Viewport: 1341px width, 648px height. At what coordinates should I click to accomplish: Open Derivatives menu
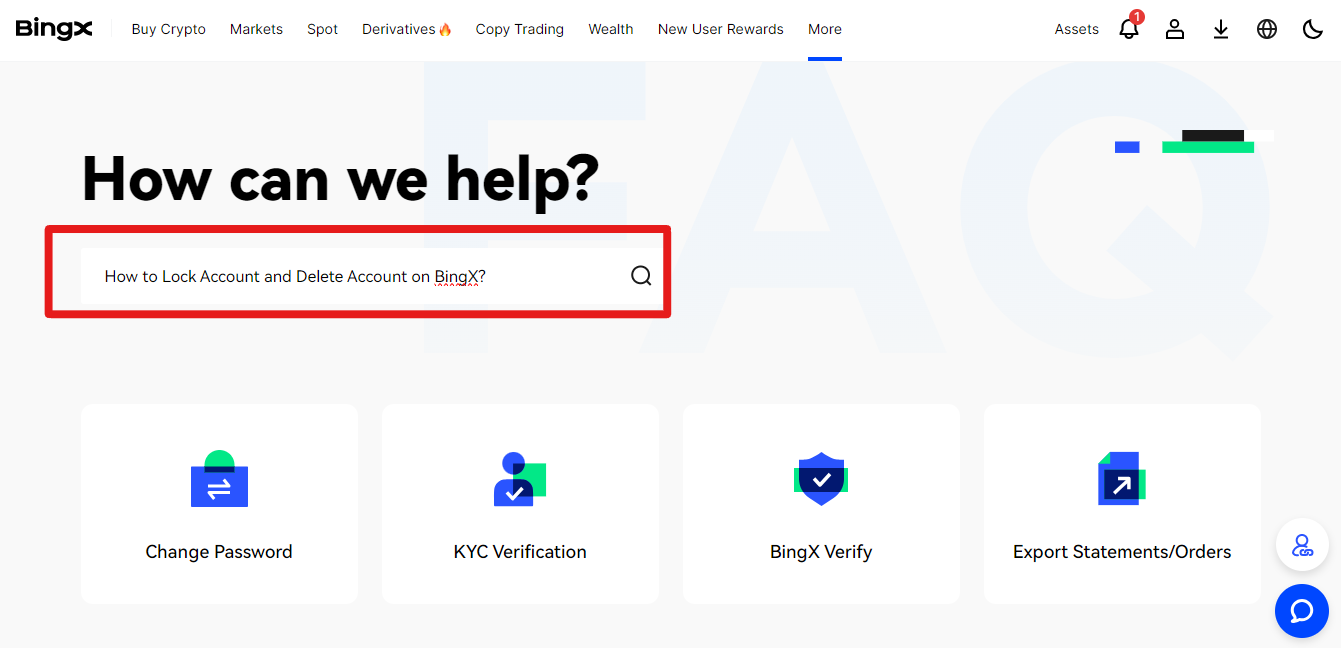[407, 29]
